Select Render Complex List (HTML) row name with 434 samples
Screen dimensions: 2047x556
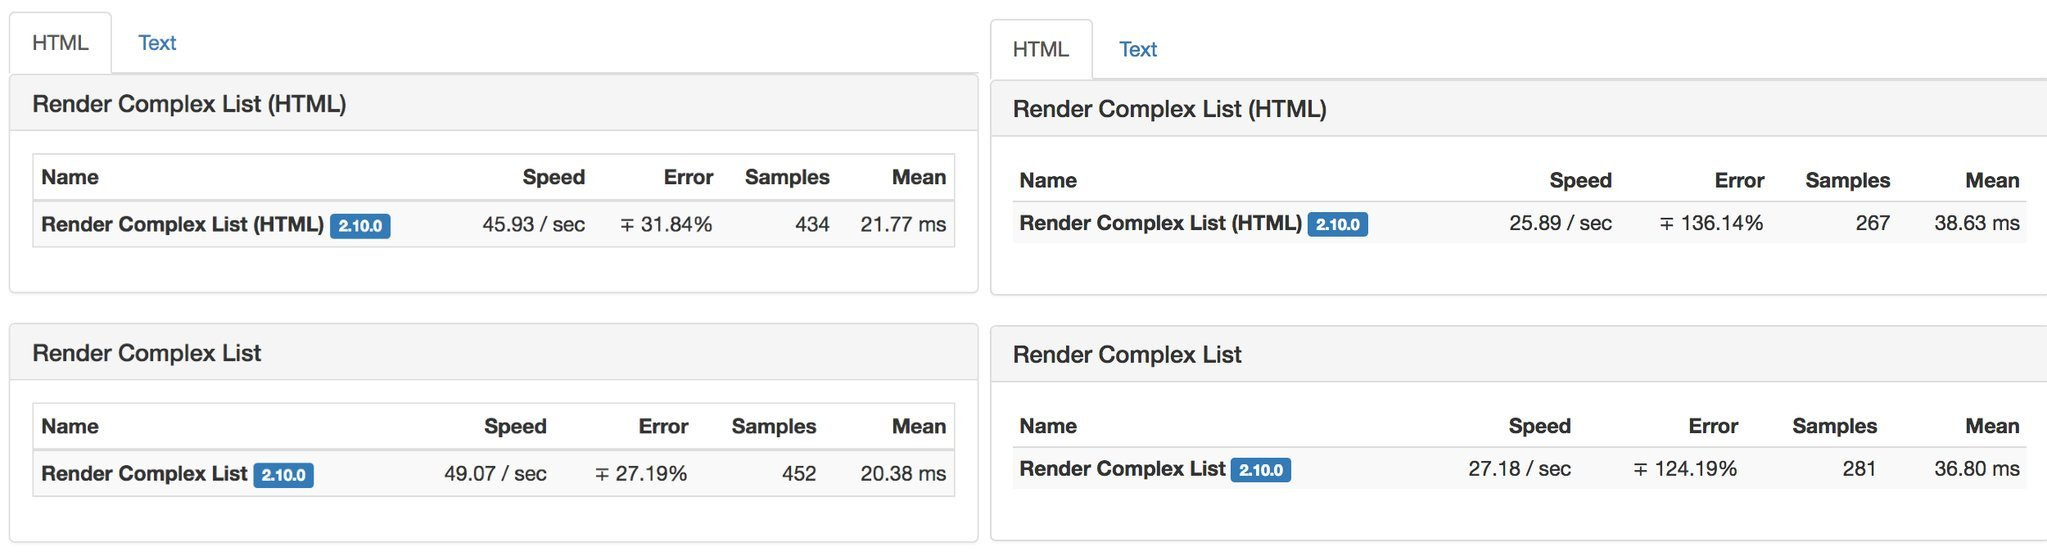[182, 225]
